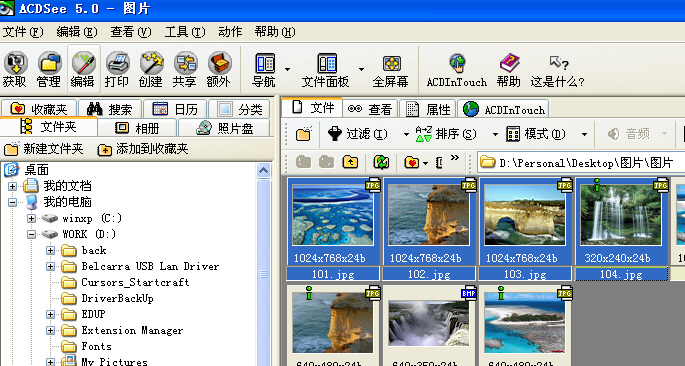This screenshot has width=685, height=366.
Task: Open the 文件(F) menu
Action: point(23,32)
